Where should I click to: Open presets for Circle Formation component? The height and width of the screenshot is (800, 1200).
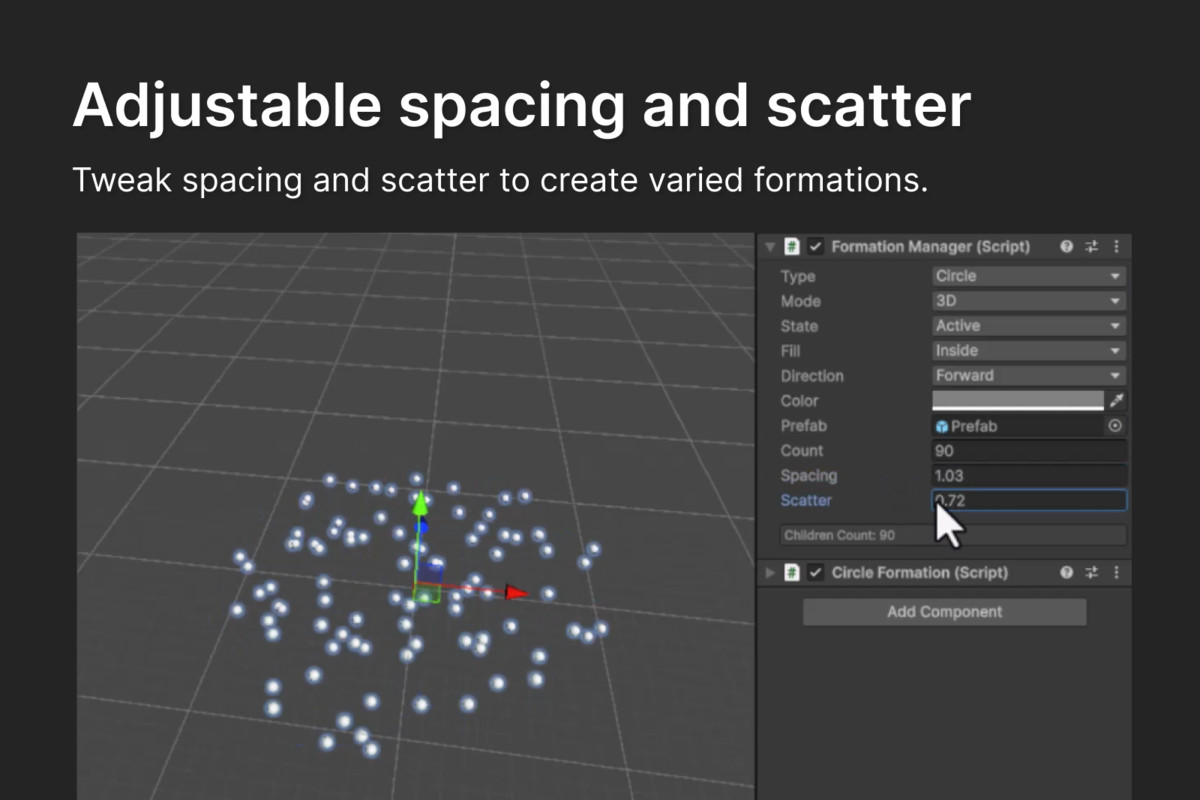click(x=1092, y=573)
